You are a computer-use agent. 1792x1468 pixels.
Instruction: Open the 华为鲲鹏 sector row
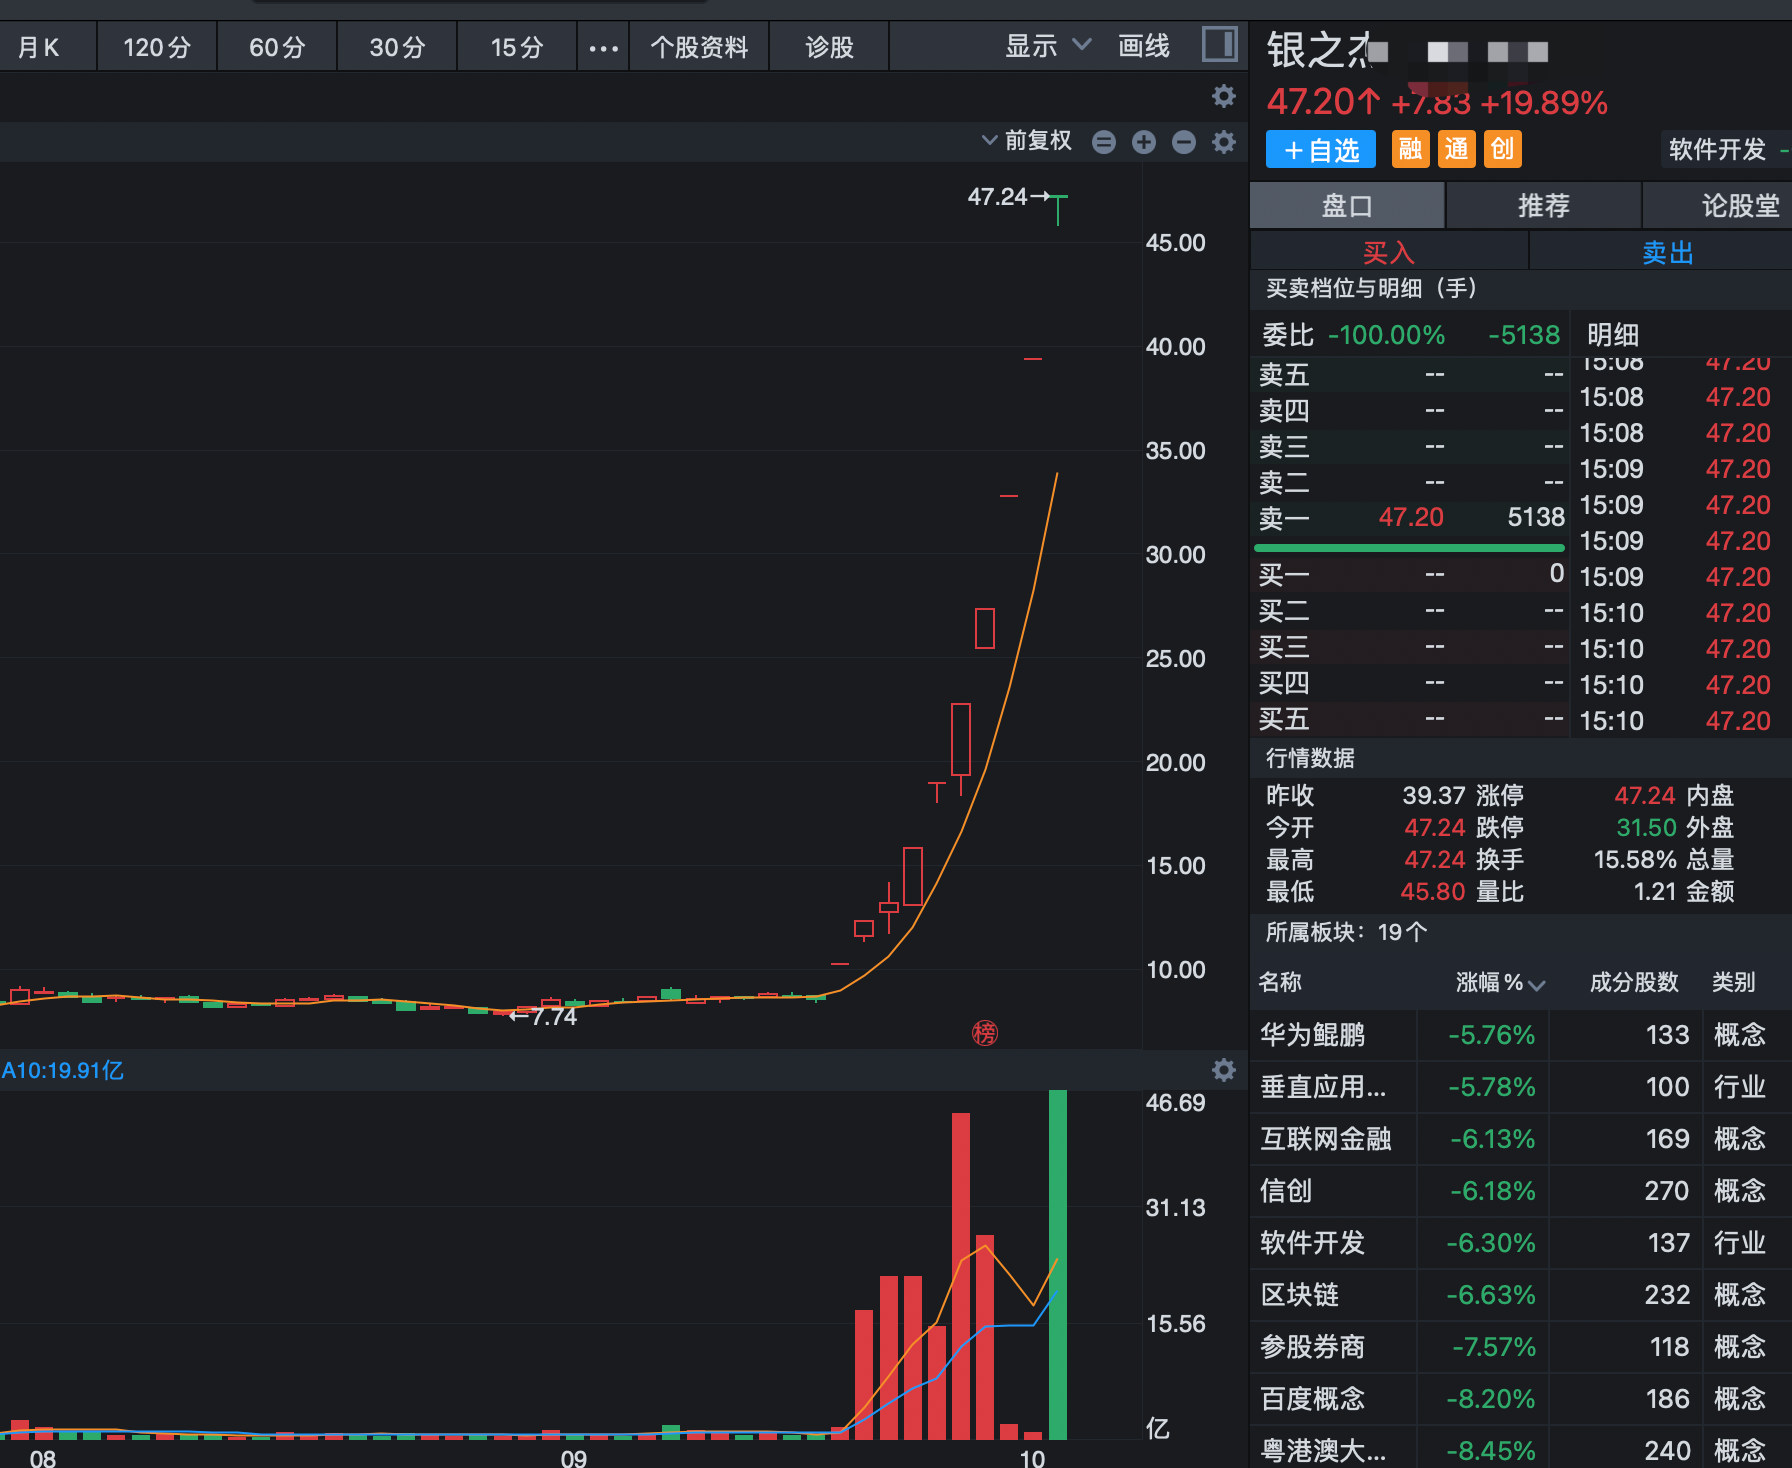[1520, 1034]
